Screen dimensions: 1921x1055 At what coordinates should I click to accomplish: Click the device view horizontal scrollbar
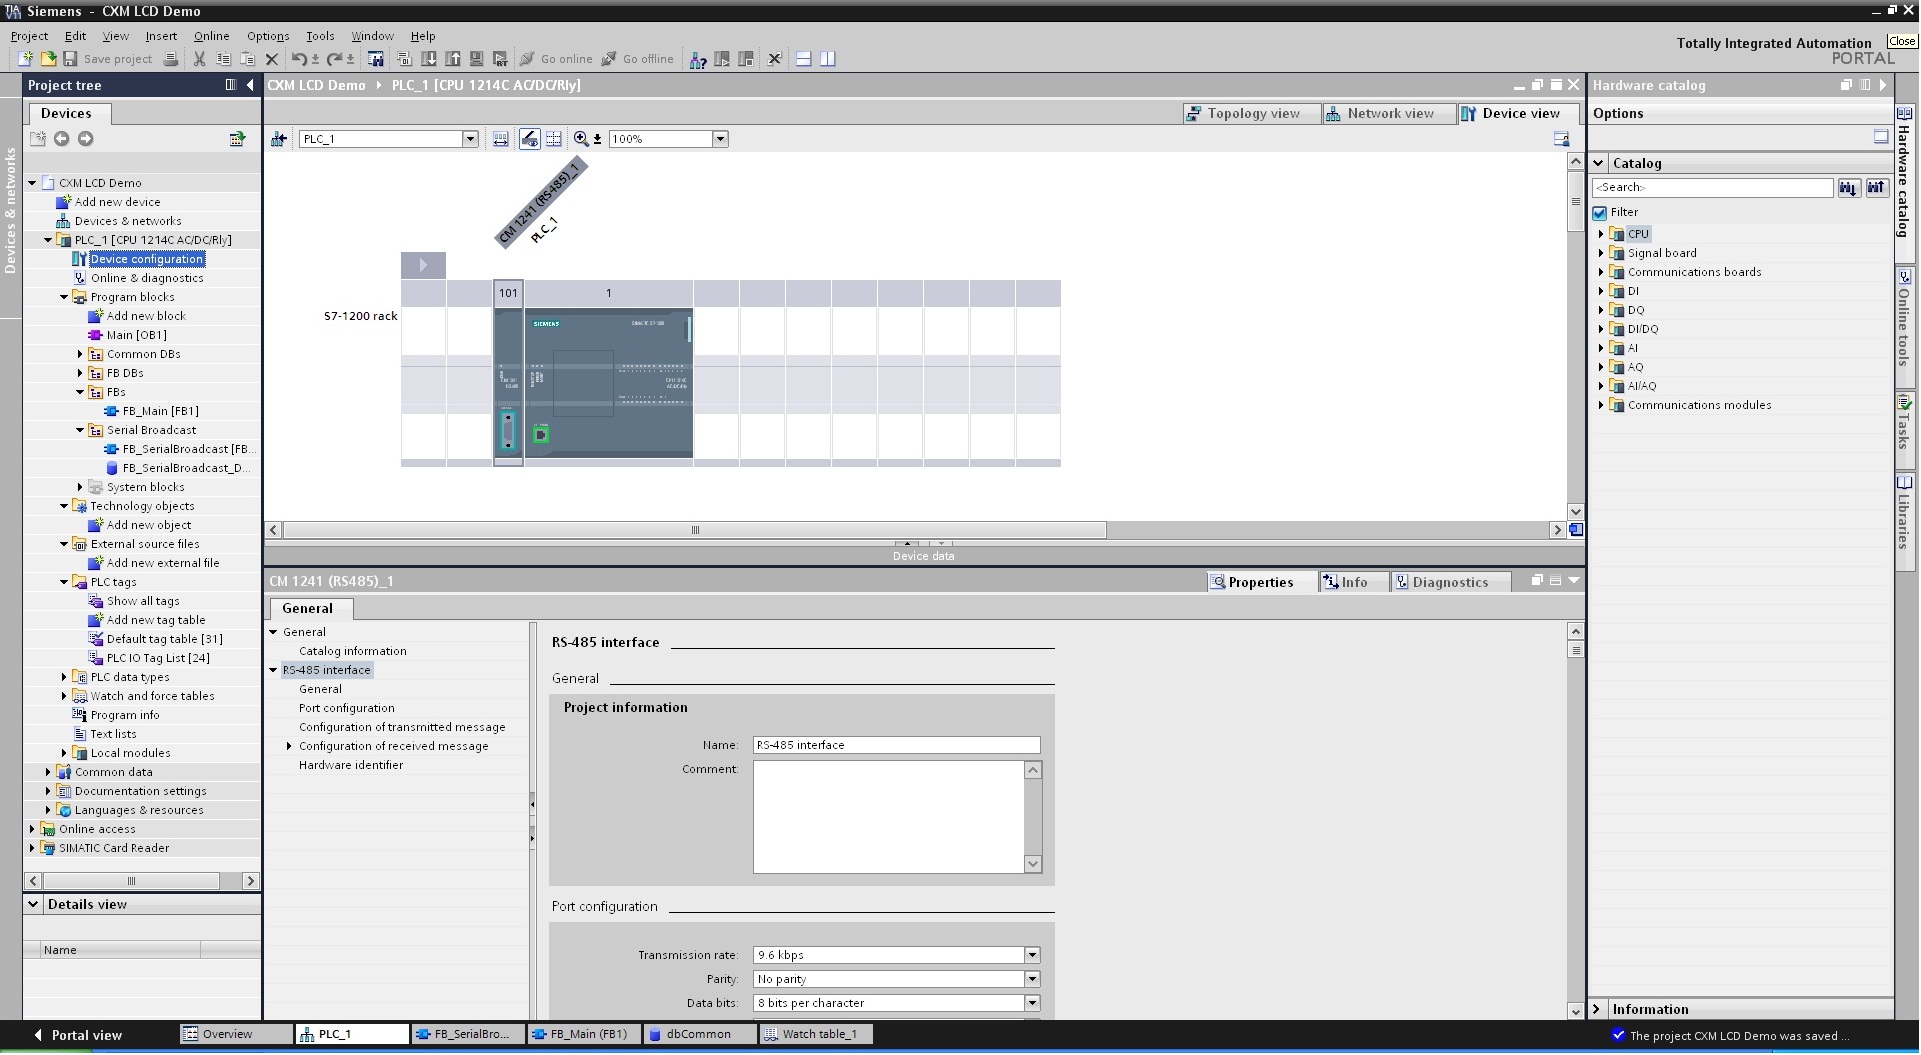coord(695,530)
